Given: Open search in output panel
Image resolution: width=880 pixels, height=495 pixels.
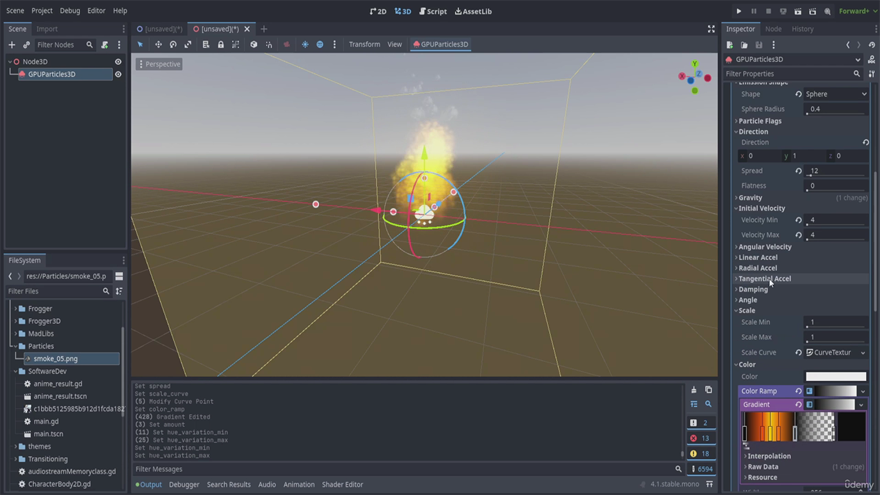Looking at the screenshot, I should (708, 404).
